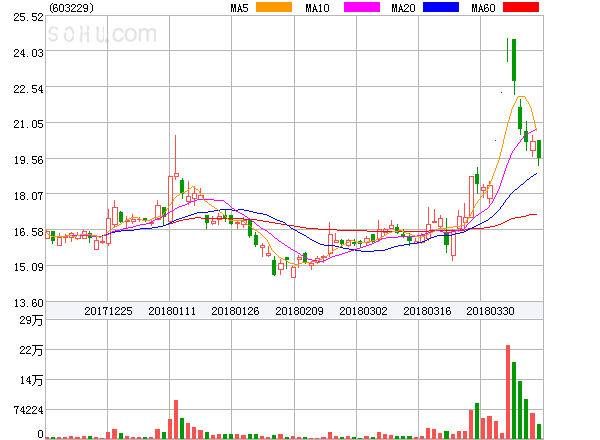Click volume axis label 74224
This screenshot has width=600, height=440.
pyautogui.click(x=28, y=410)
